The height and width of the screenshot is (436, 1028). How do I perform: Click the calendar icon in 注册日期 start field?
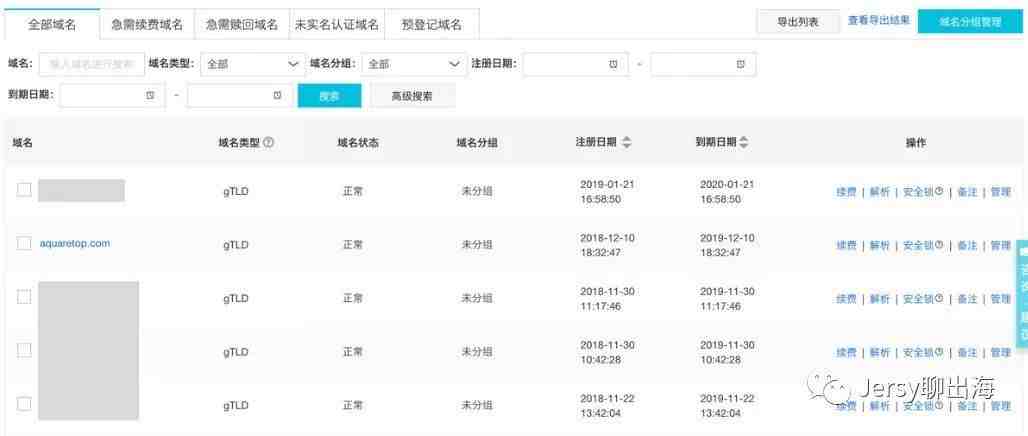coord(613,64)
